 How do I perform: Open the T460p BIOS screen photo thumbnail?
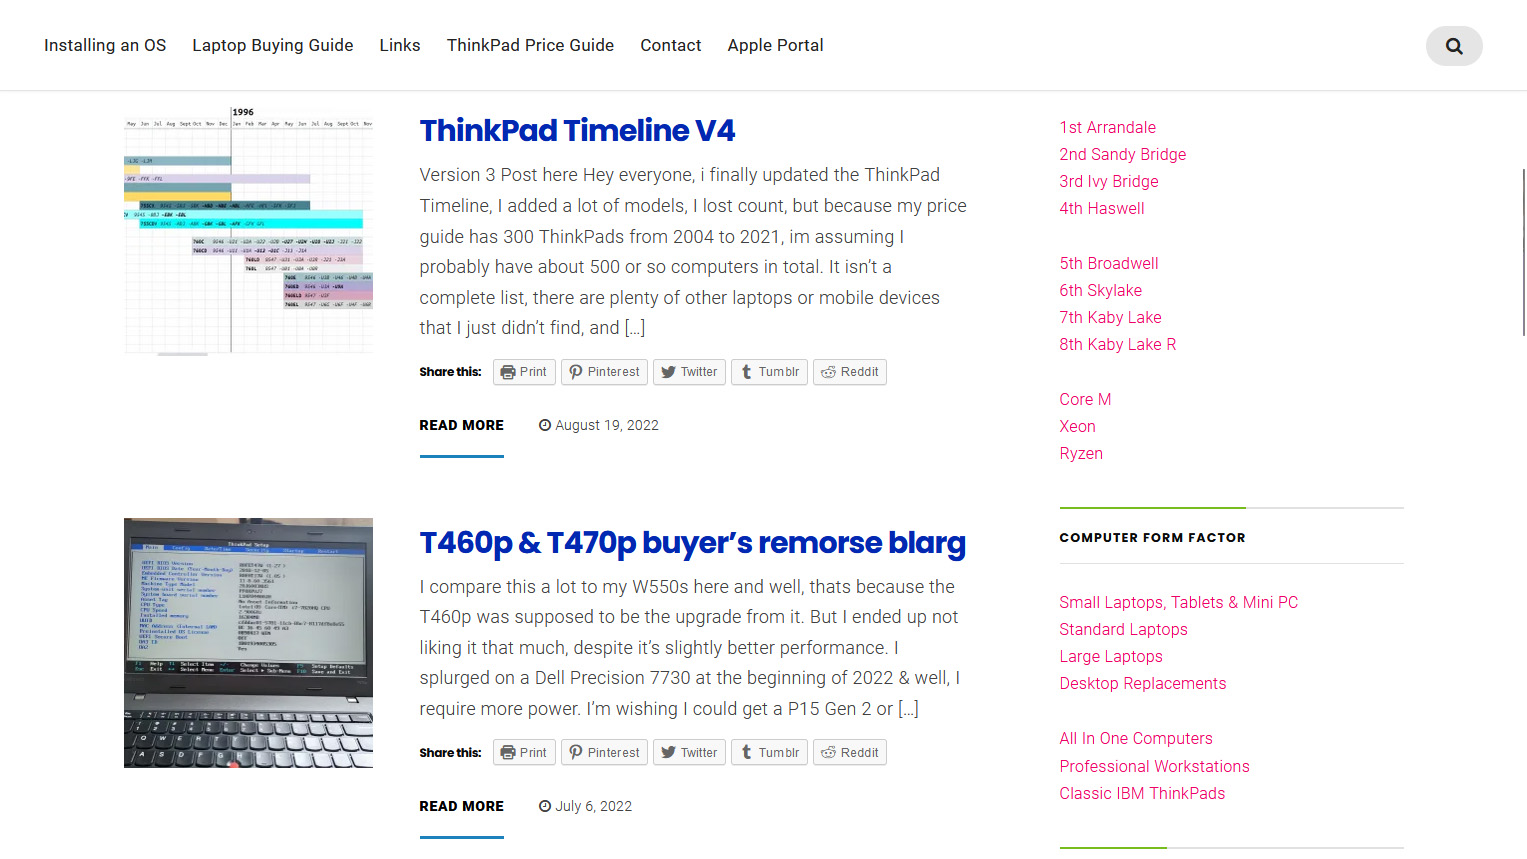click(248, 643)
